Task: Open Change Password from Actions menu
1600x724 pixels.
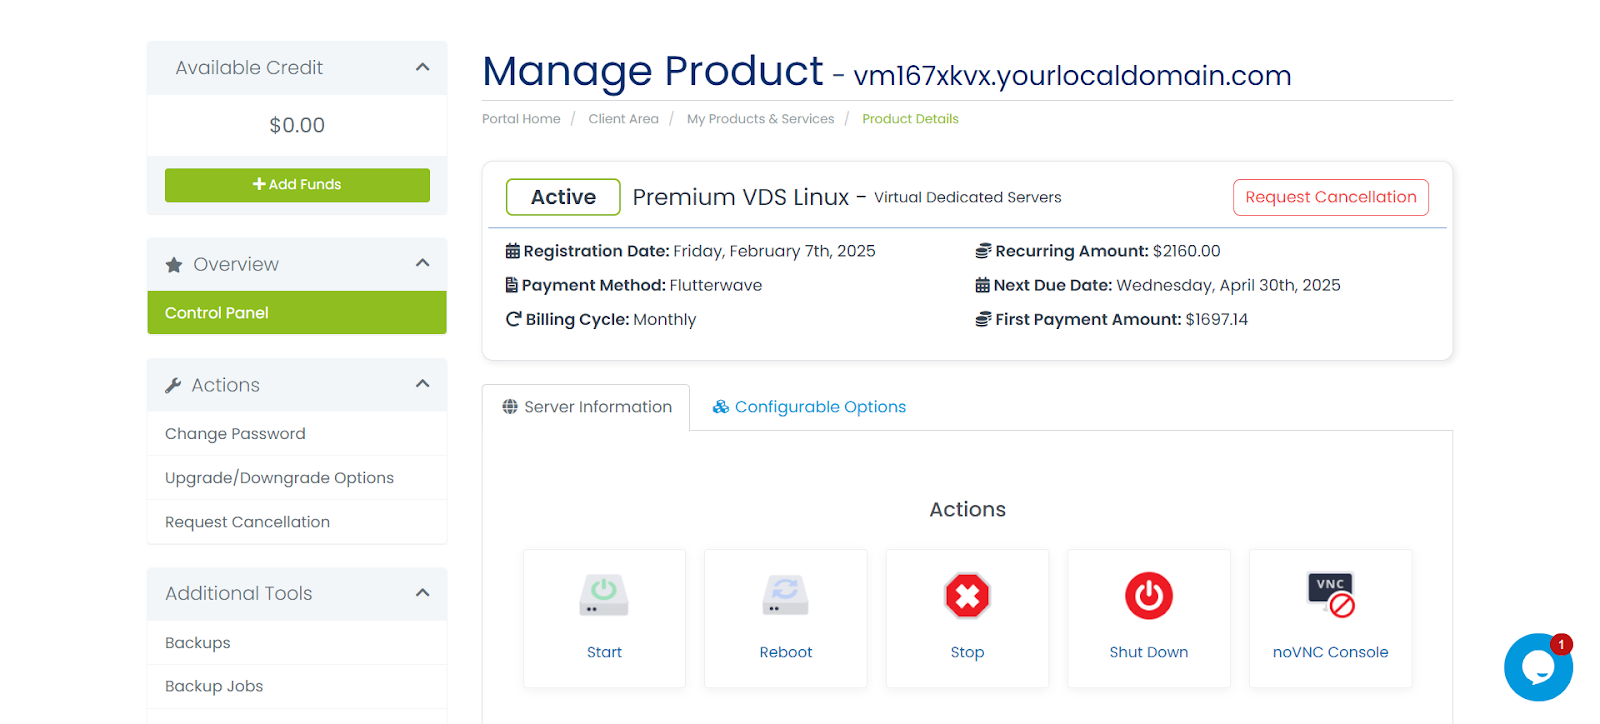Action: pos(297,434)
